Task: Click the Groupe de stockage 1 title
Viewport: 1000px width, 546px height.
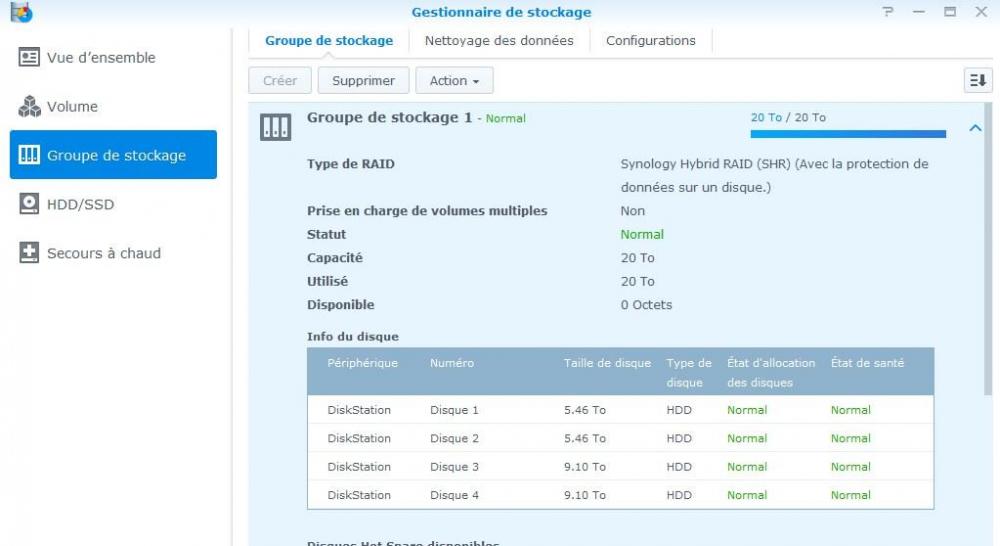Action: (x=390, y=117)
